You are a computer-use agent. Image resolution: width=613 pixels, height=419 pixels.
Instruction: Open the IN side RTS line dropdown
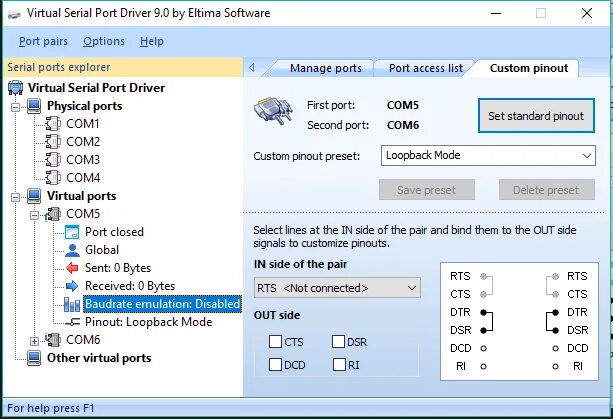pos(337,288)
